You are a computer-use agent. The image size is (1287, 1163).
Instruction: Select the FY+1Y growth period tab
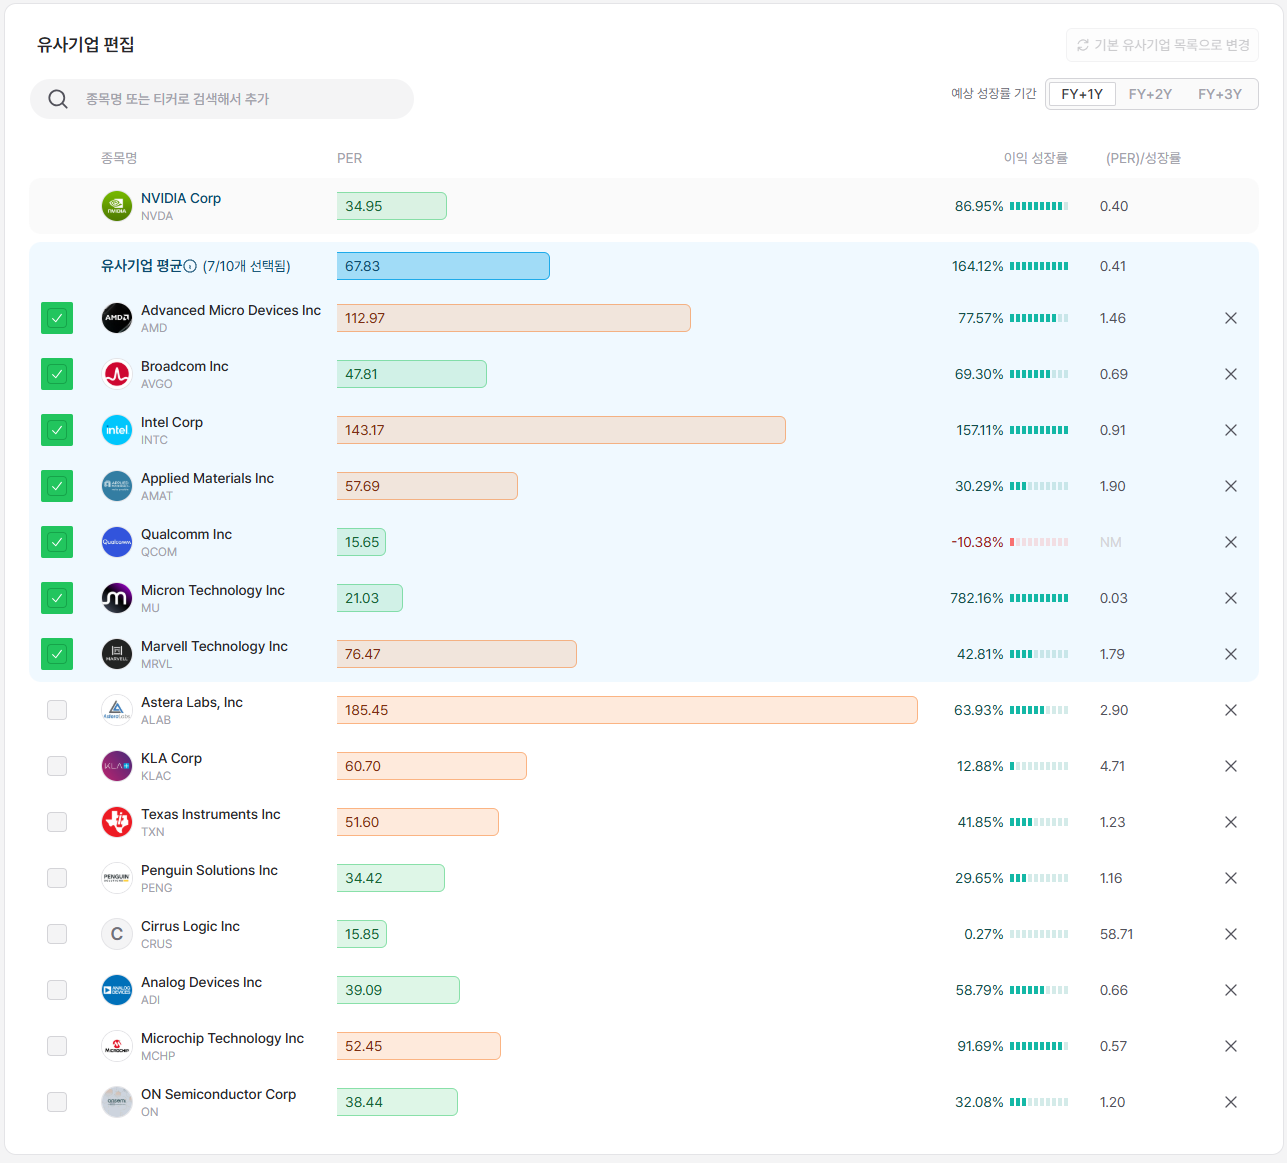(x=1082, y=94)
